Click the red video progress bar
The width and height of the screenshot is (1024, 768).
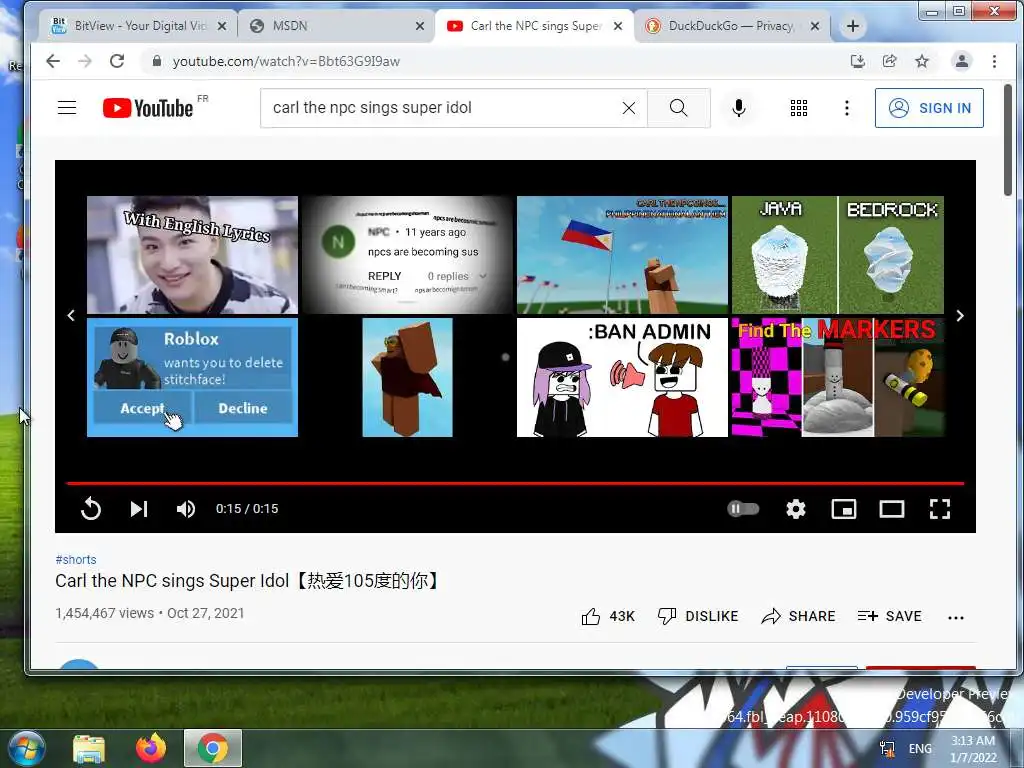515,483
